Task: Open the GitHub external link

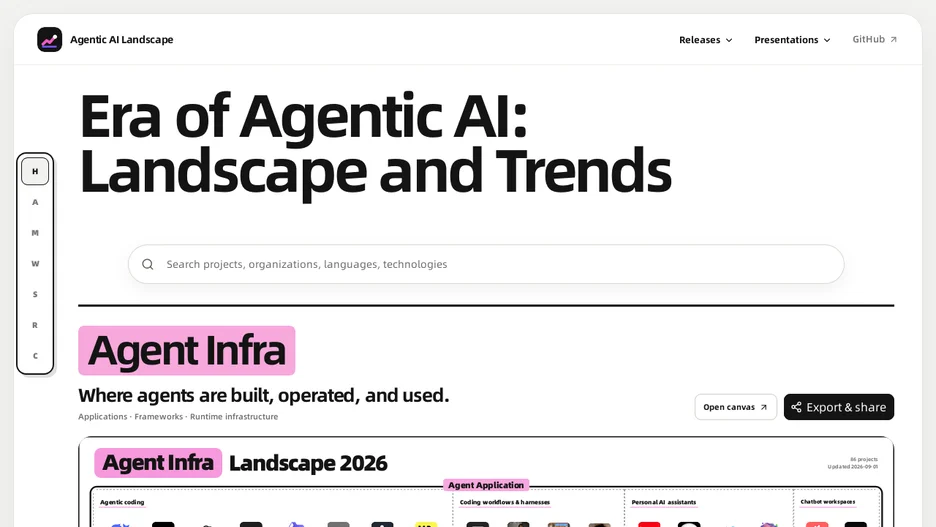Action: [x=875, y=39]
